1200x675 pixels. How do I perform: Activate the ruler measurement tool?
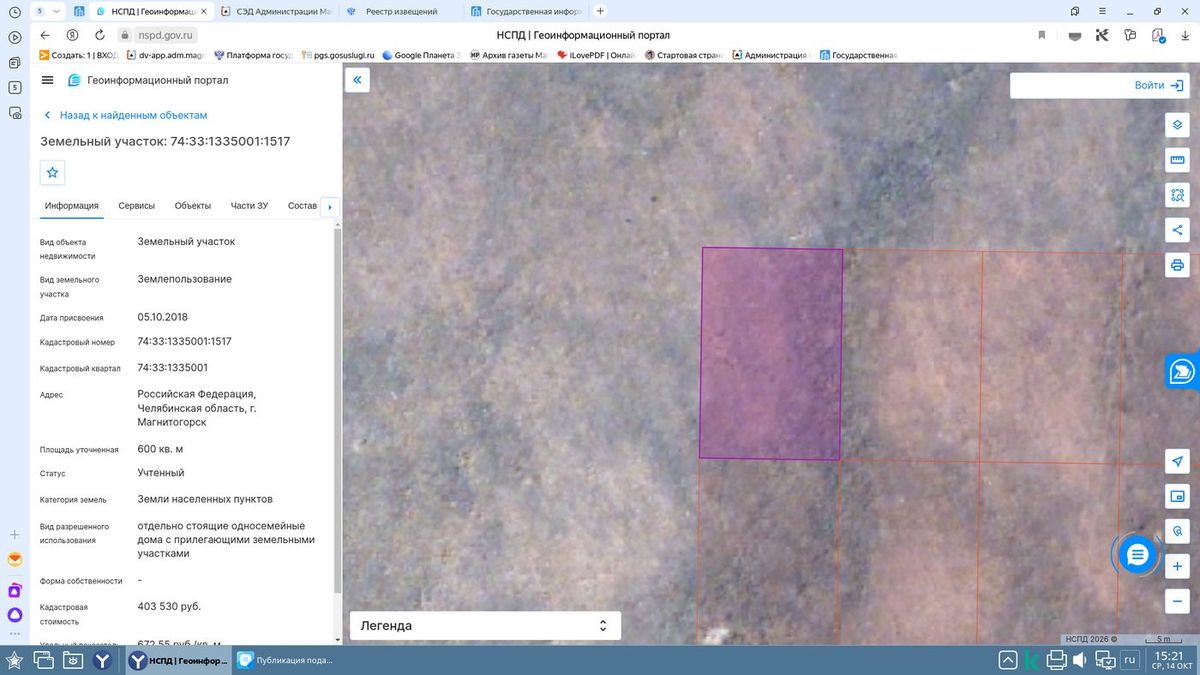tap(1177, 160)
